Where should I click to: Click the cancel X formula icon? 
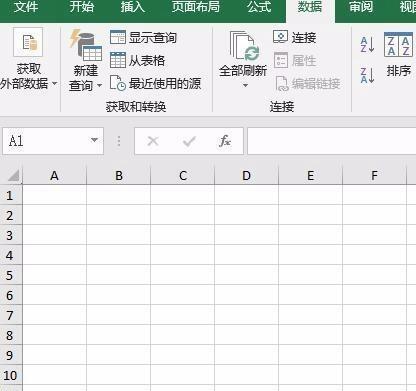click(153, 141)
